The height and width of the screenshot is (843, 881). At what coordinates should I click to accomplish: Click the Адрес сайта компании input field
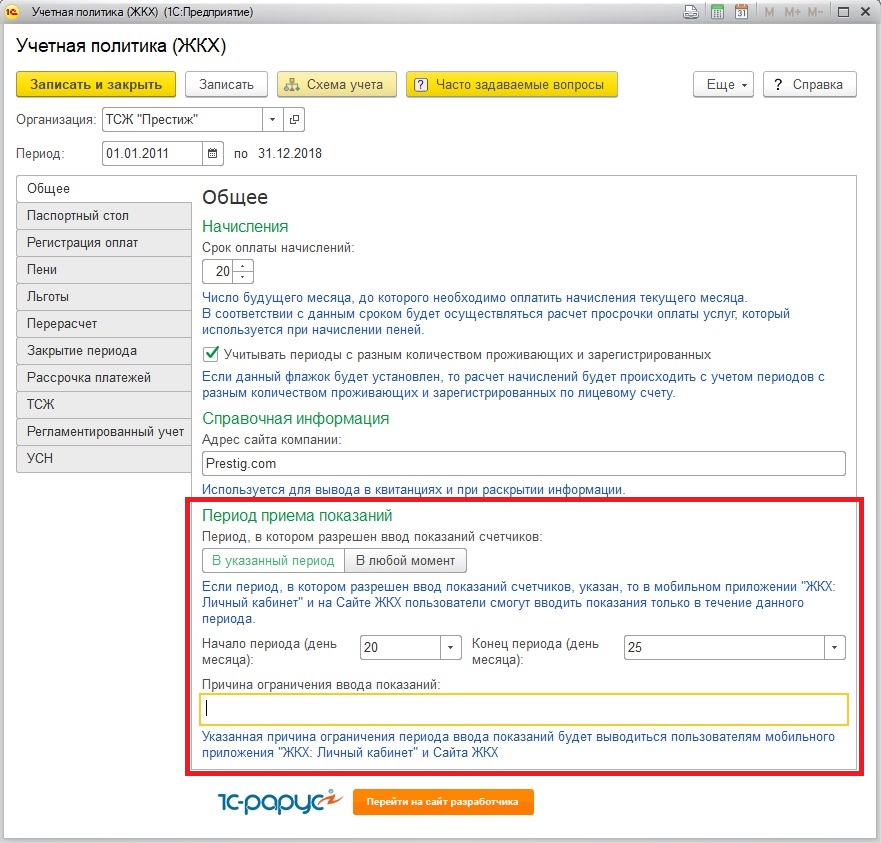coord(523,464)
